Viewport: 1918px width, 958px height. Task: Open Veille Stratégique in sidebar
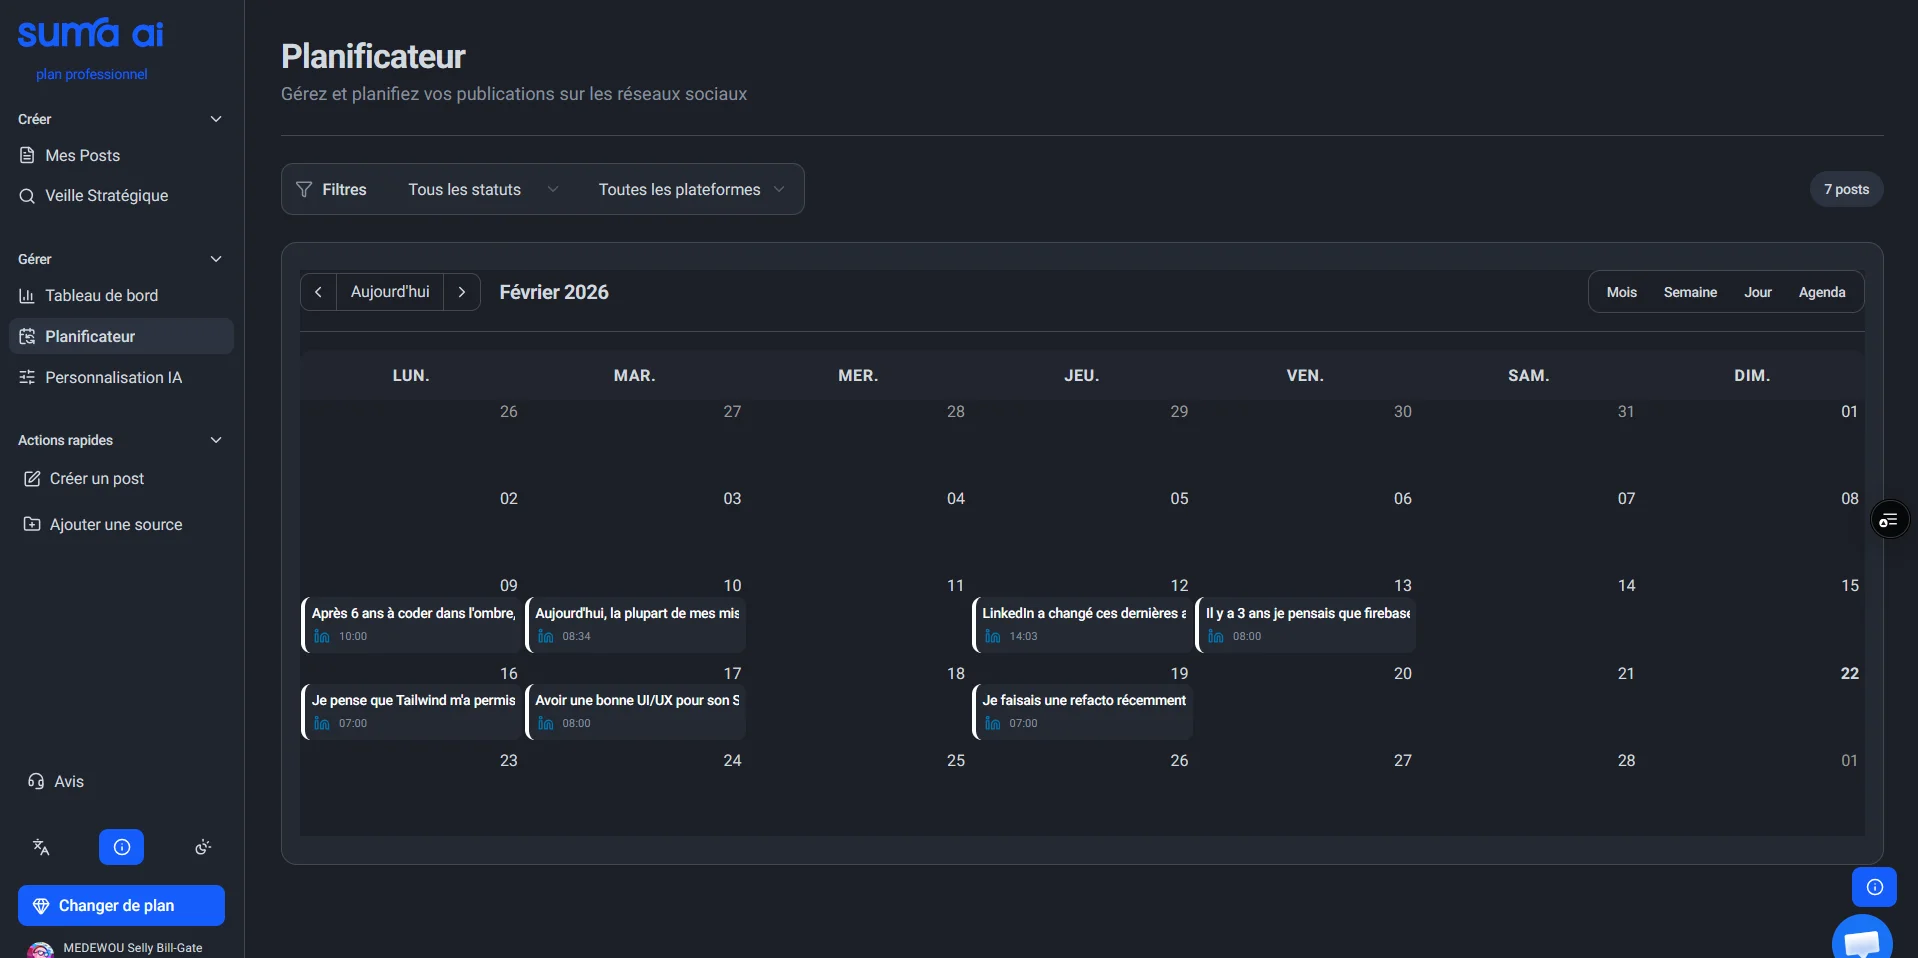tap(106, 196)
